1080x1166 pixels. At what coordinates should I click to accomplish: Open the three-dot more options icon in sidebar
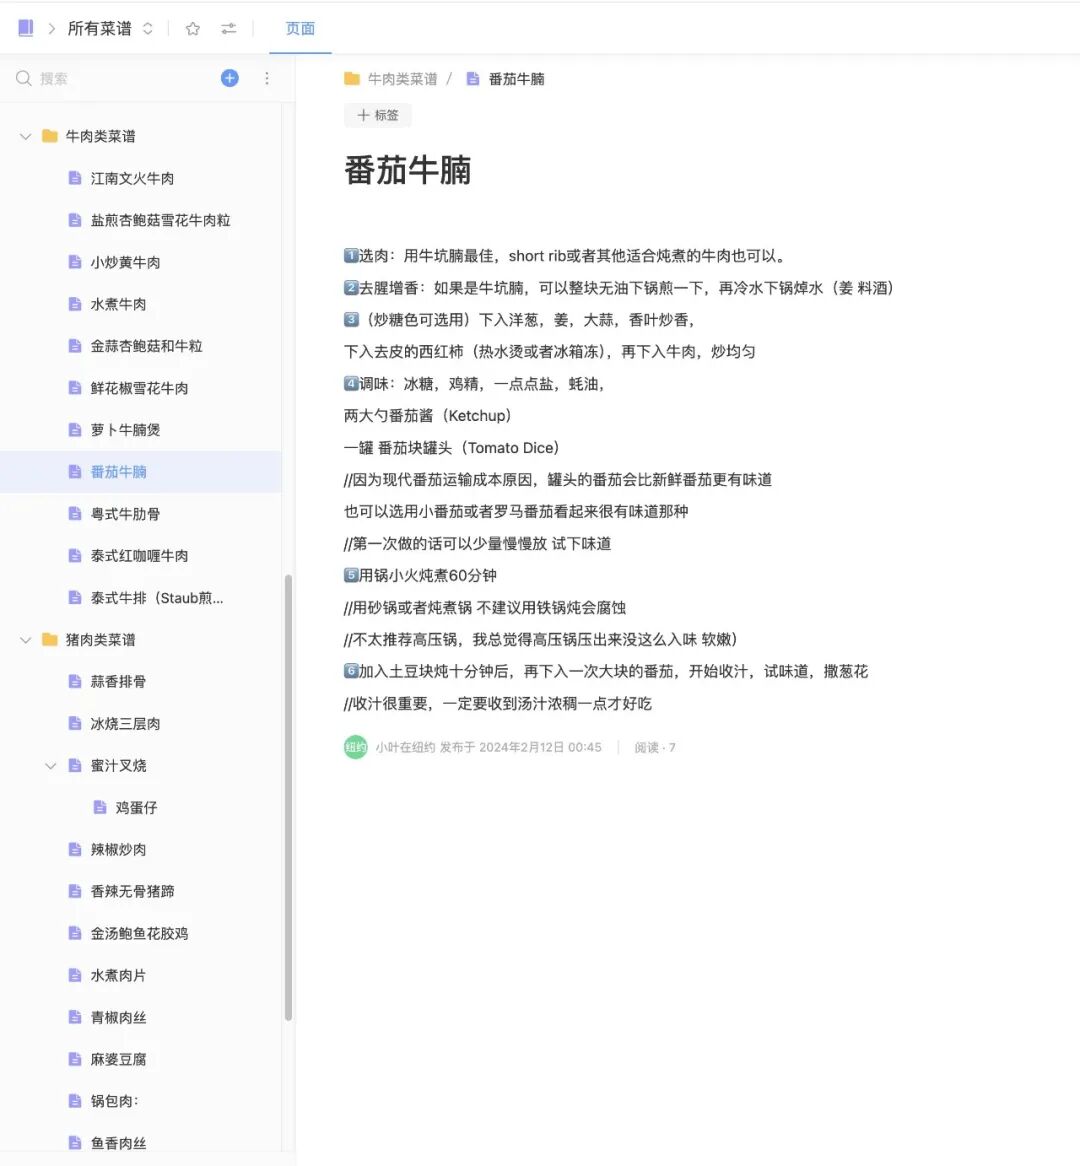click(x=267, y=78)
